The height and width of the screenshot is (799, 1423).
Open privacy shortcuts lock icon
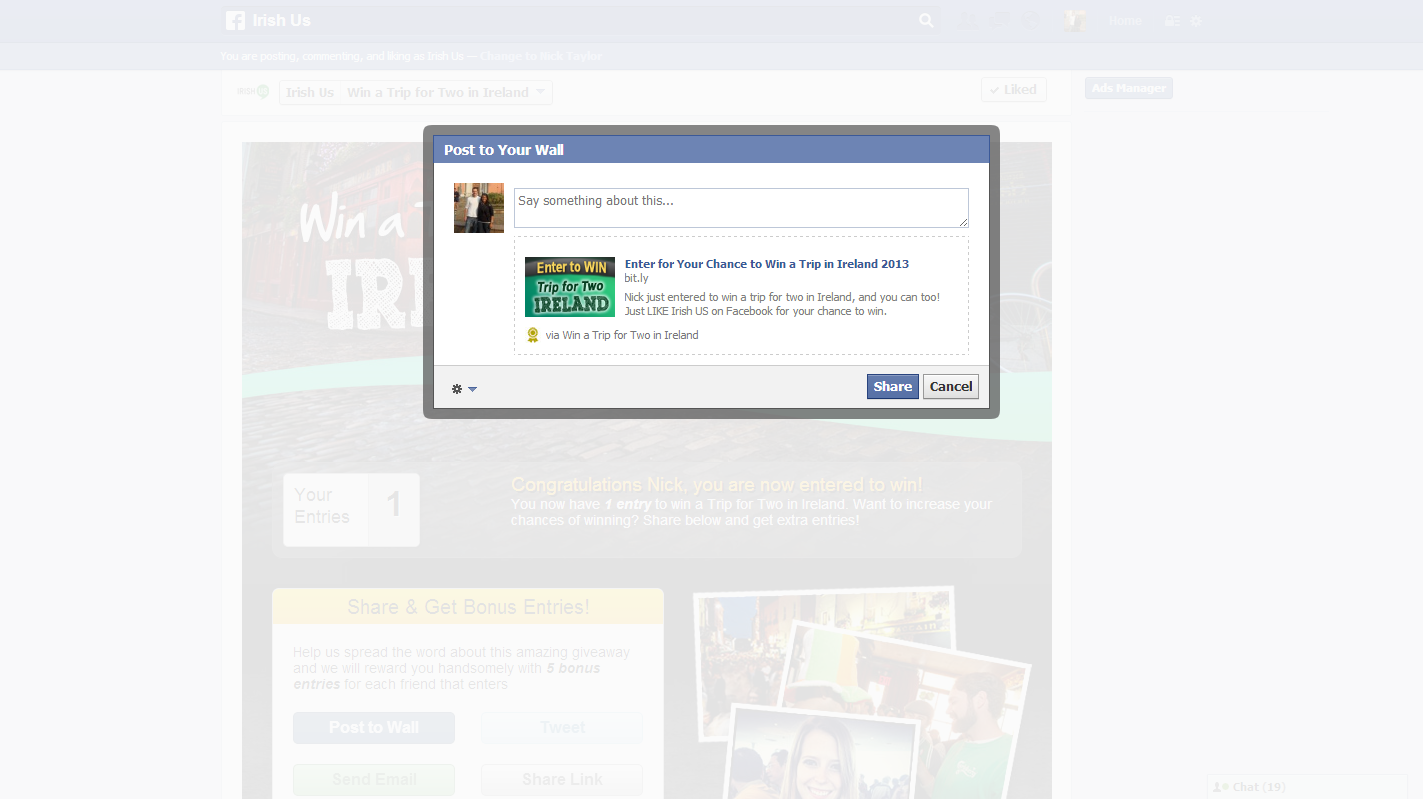(x=1172, y=21)
